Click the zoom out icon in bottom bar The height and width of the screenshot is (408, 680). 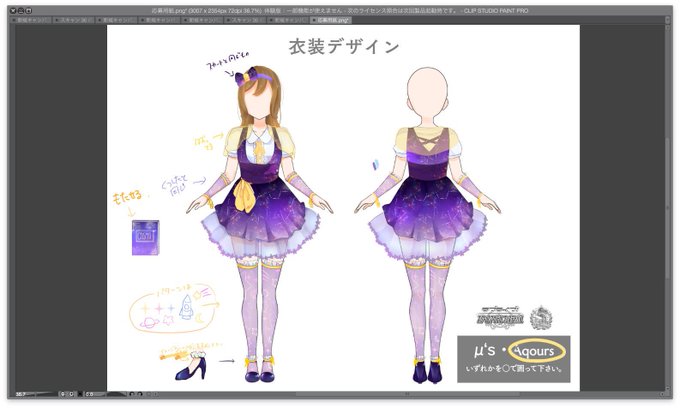tap(63, 394)
